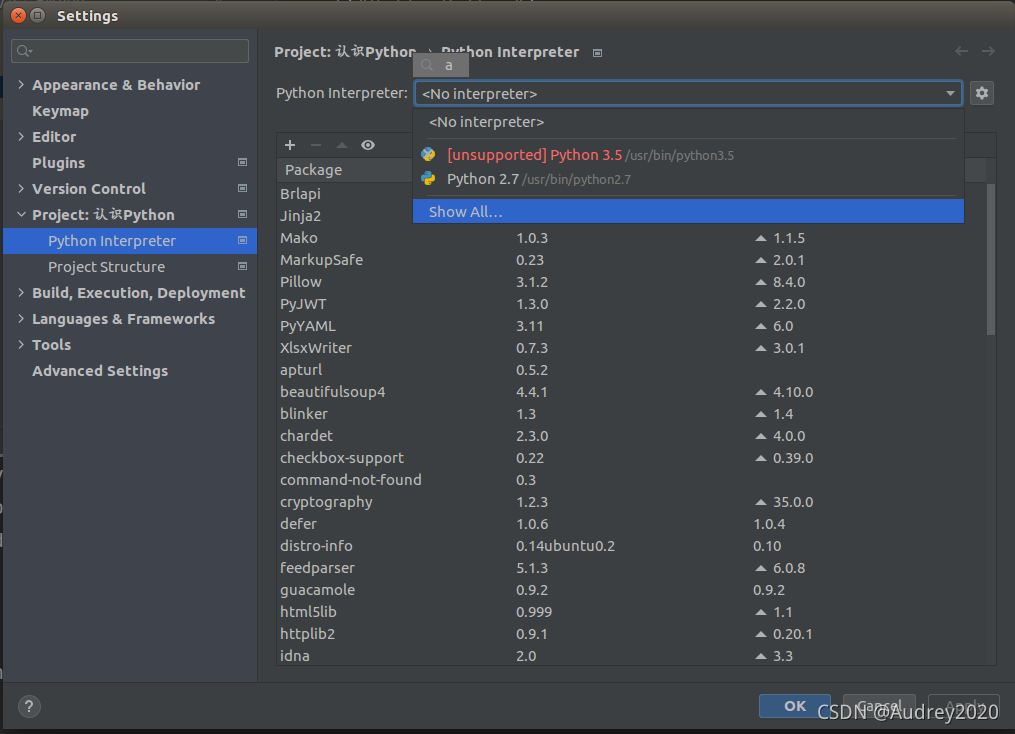Toggle show early releases eye icon

point(368,145)
